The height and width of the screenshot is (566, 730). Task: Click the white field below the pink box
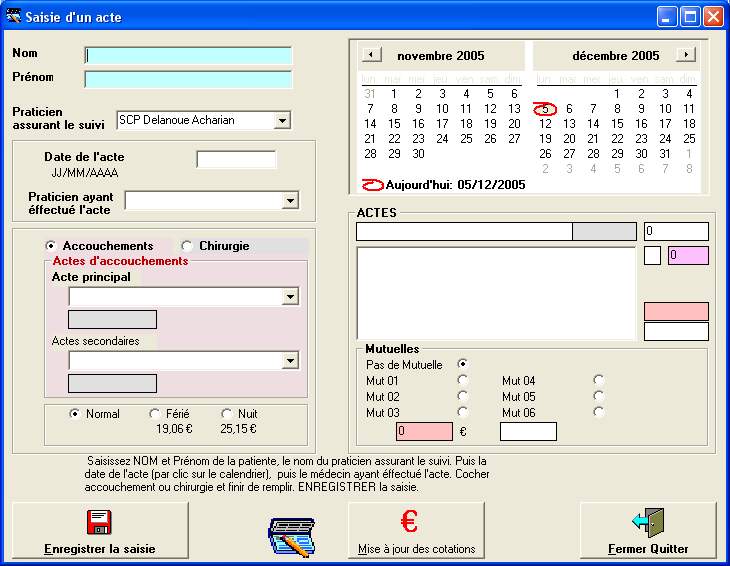[x=676, y=332]
